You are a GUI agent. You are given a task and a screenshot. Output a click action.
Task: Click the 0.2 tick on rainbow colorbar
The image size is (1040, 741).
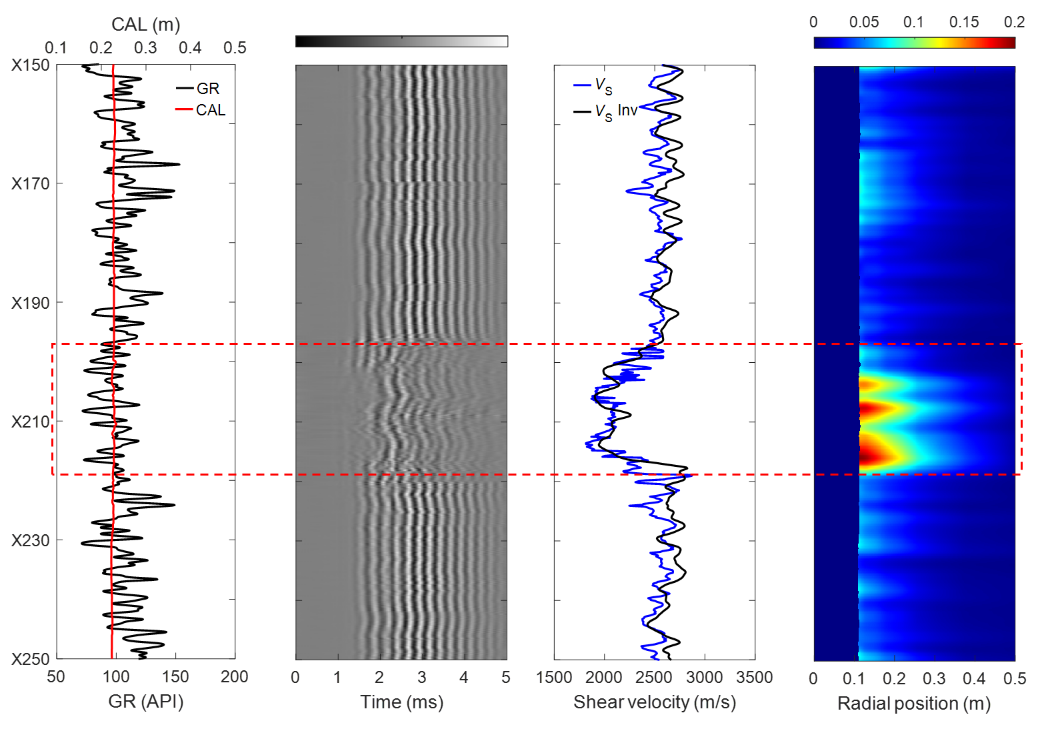click(1014, 21)
